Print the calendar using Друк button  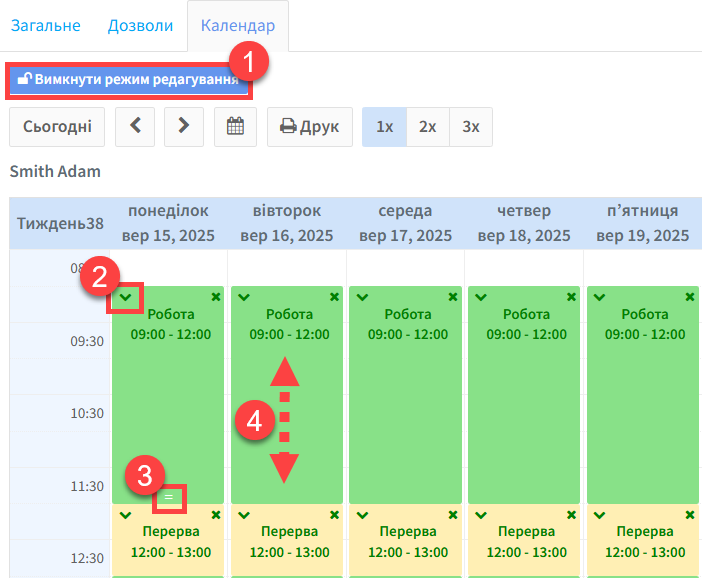click(309, 127)
